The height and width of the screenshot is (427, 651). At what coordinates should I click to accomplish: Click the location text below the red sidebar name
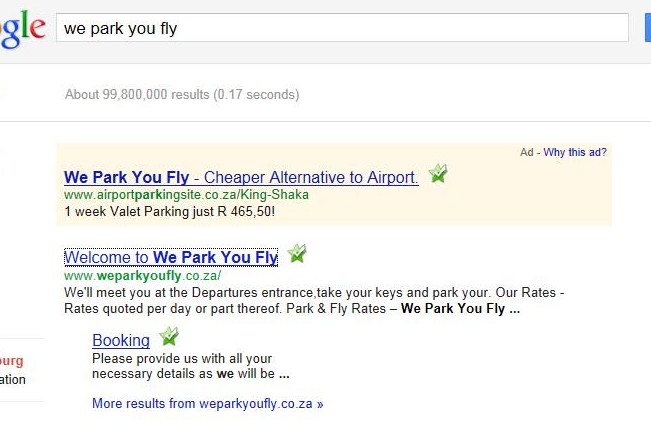click(x=12, y=380)
